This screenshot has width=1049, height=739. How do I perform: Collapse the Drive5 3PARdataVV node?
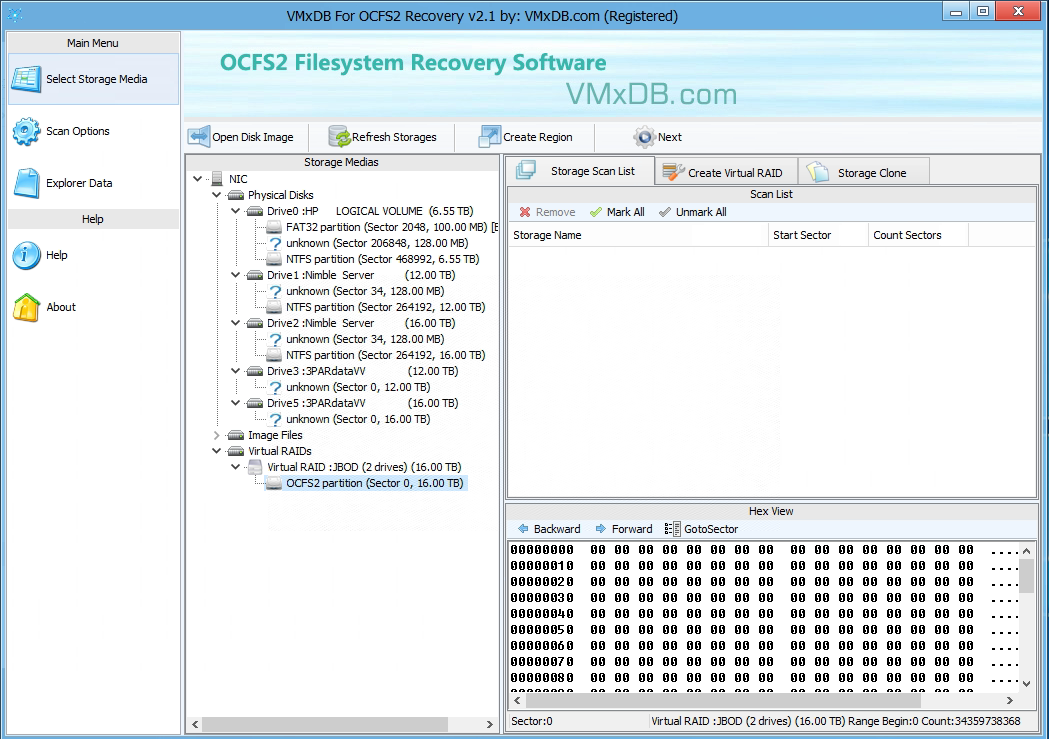coord(235,403)
